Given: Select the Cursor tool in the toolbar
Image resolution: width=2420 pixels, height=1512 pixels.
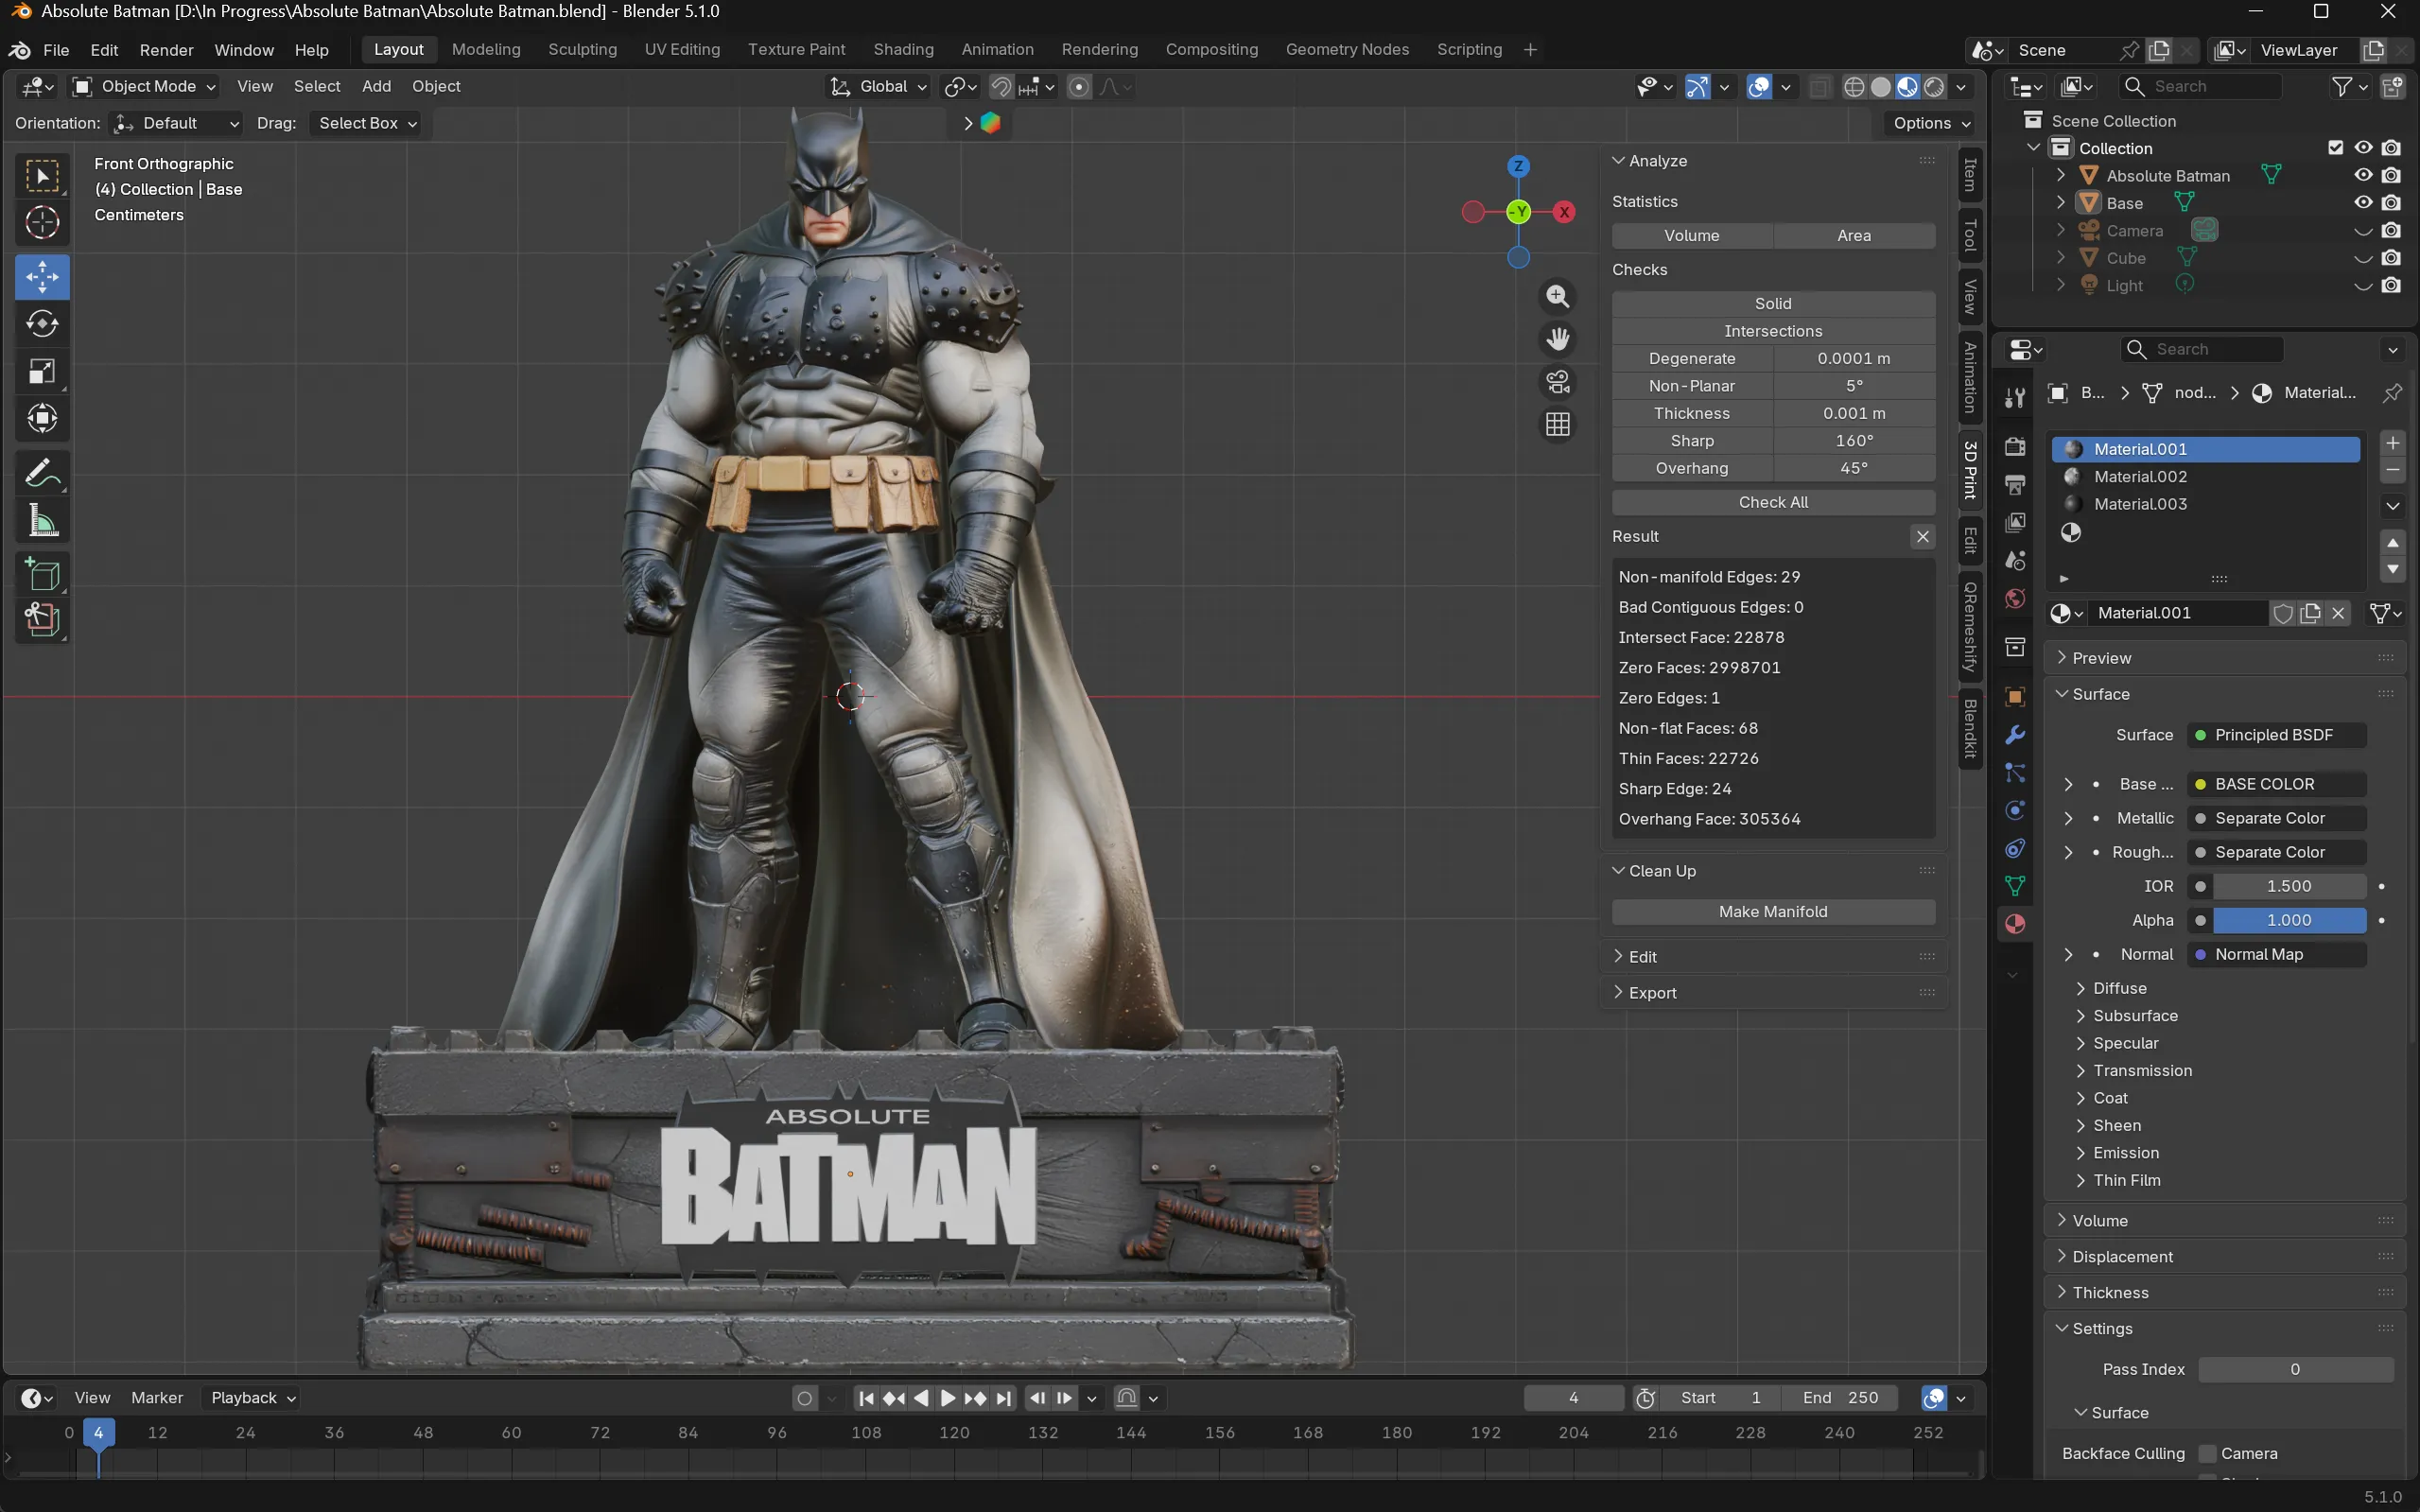Looking at the screenshot, I should pos(42,222).
